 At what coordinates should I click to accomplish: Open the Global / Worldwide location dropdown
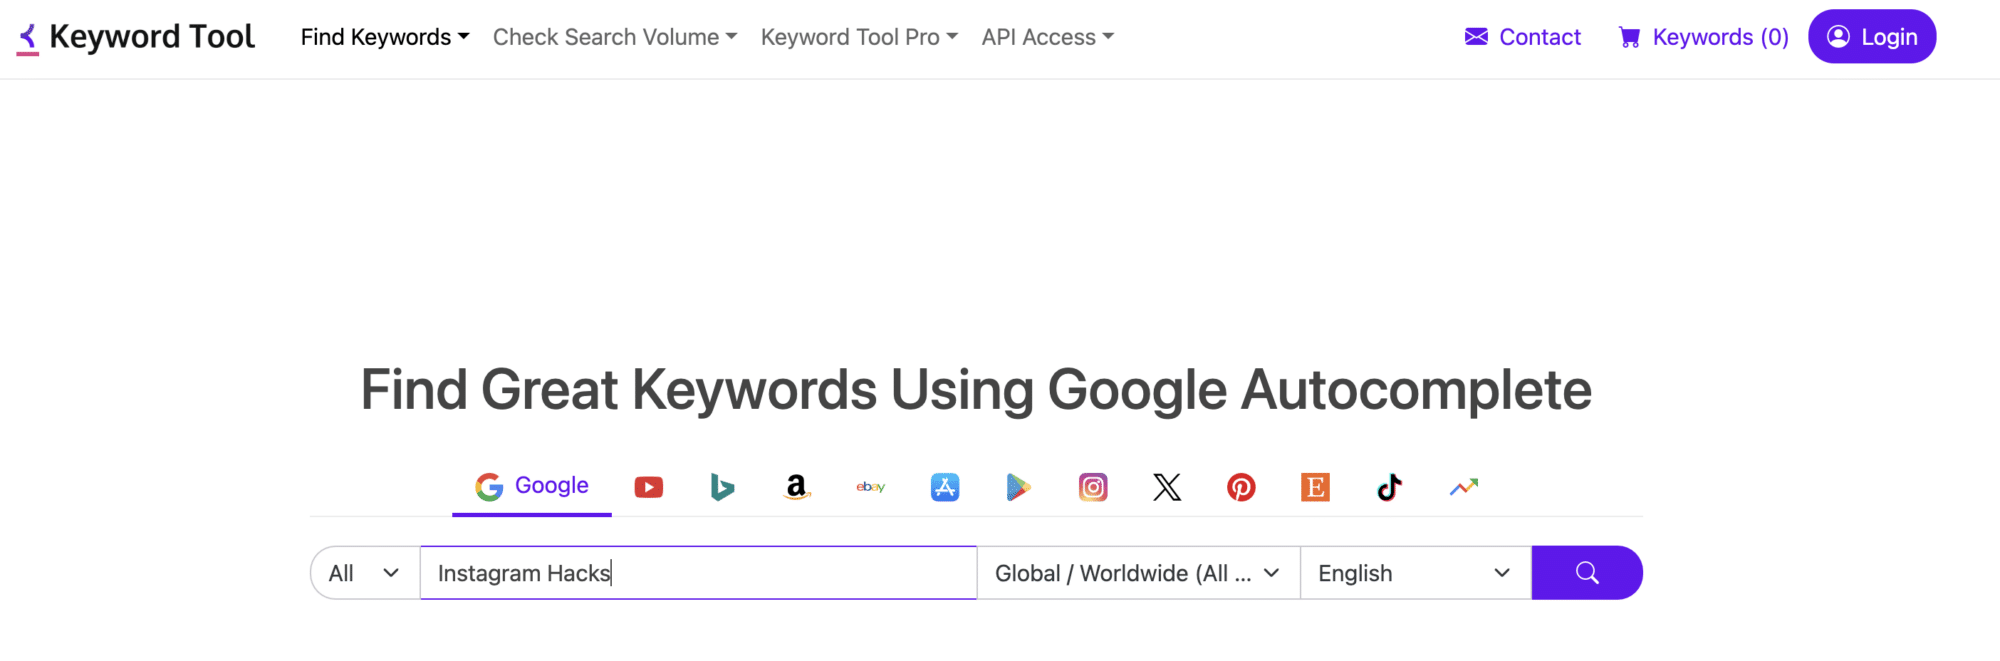1138,573
